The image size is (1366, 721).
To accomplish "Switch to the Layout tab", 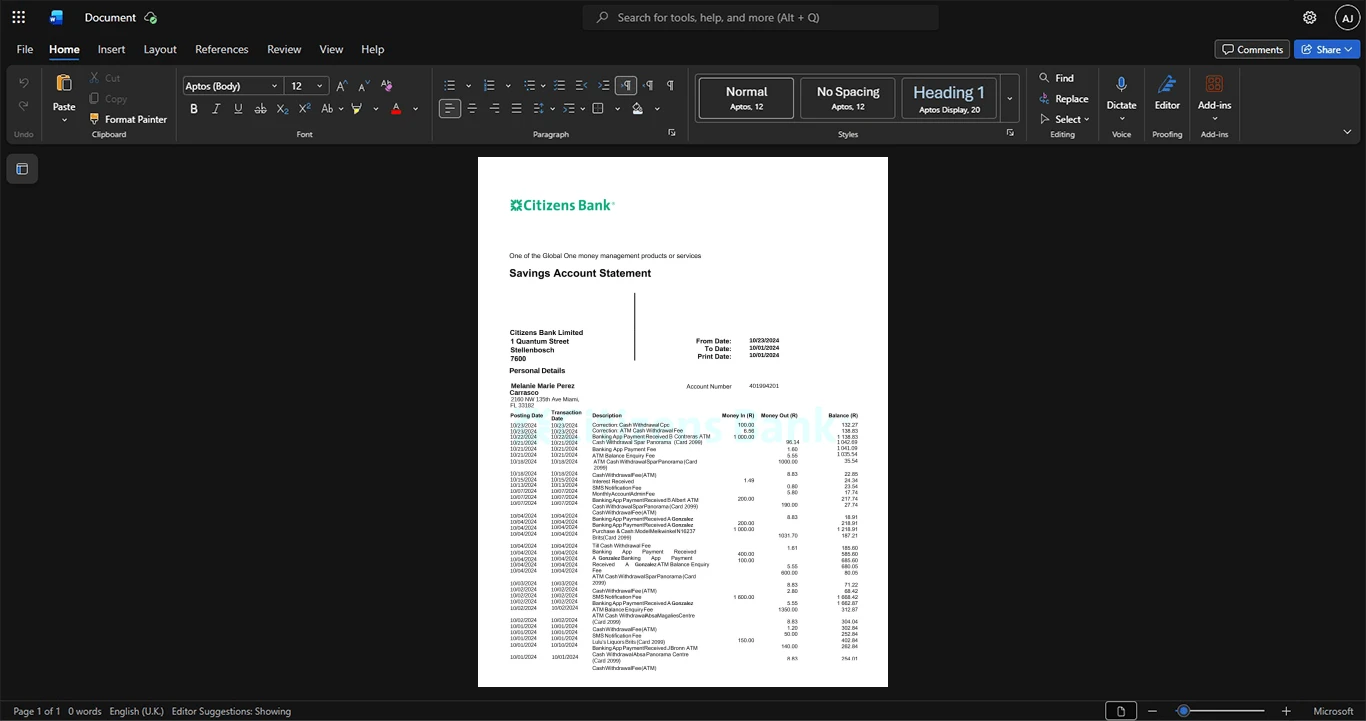I will [160, 49].
